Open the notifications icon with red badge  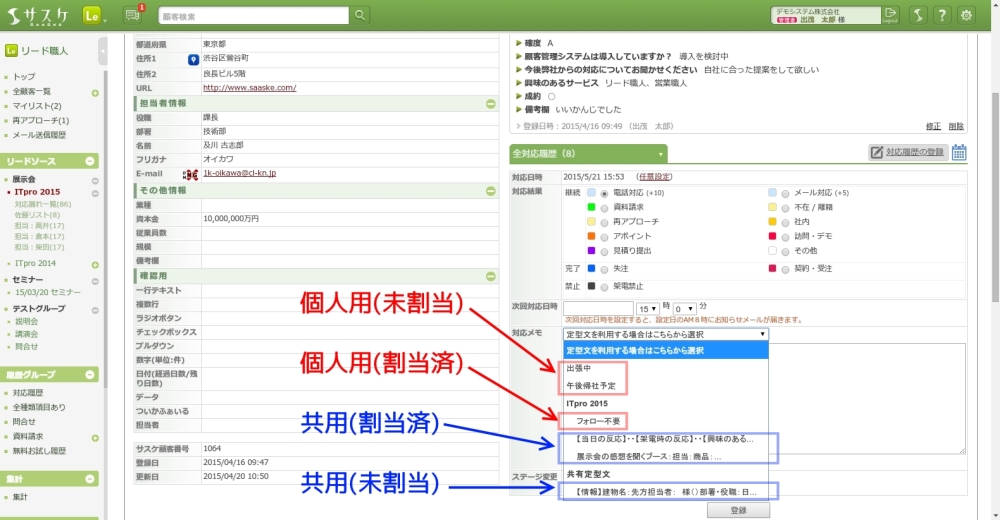tap(132, 15)
